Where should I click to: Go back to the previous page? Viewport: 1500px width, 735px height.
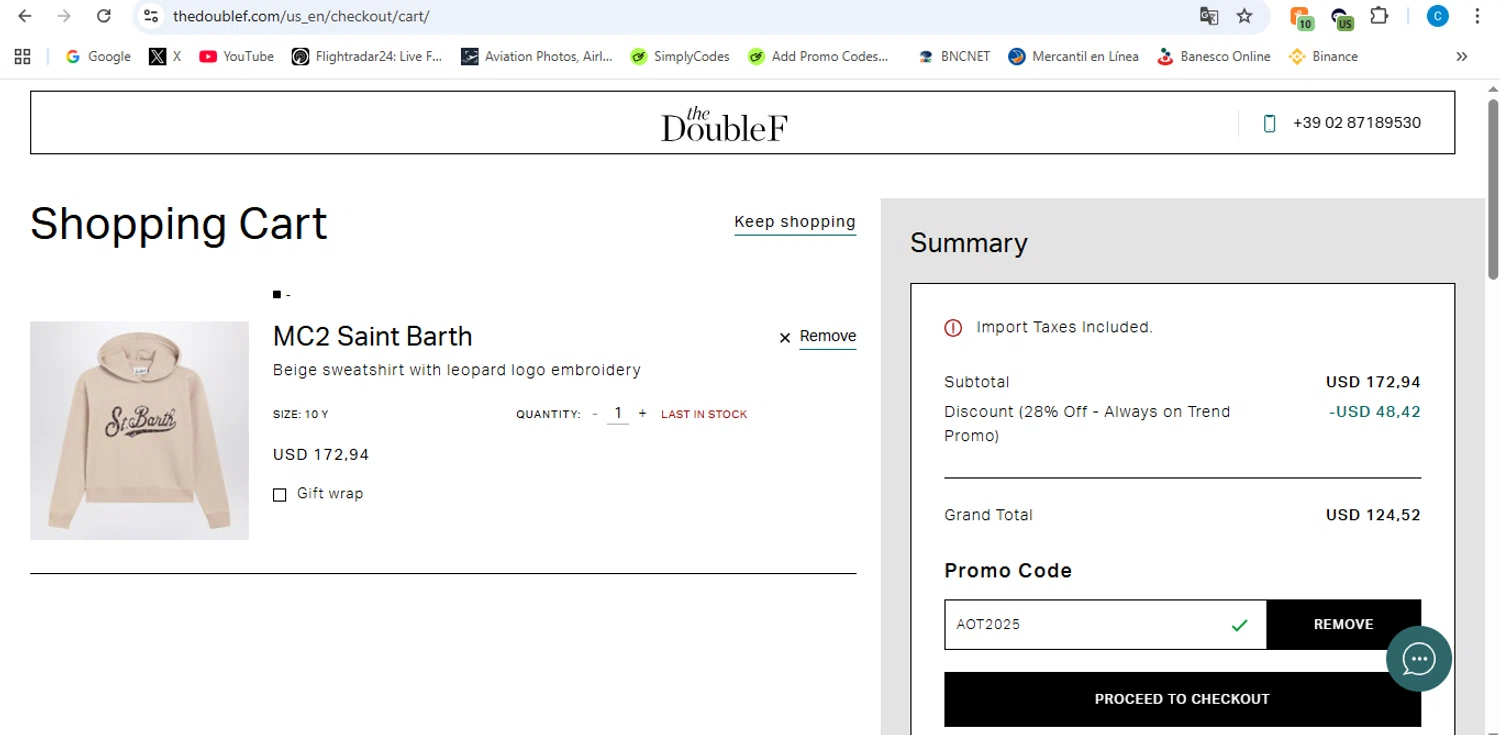click(25, 16)
